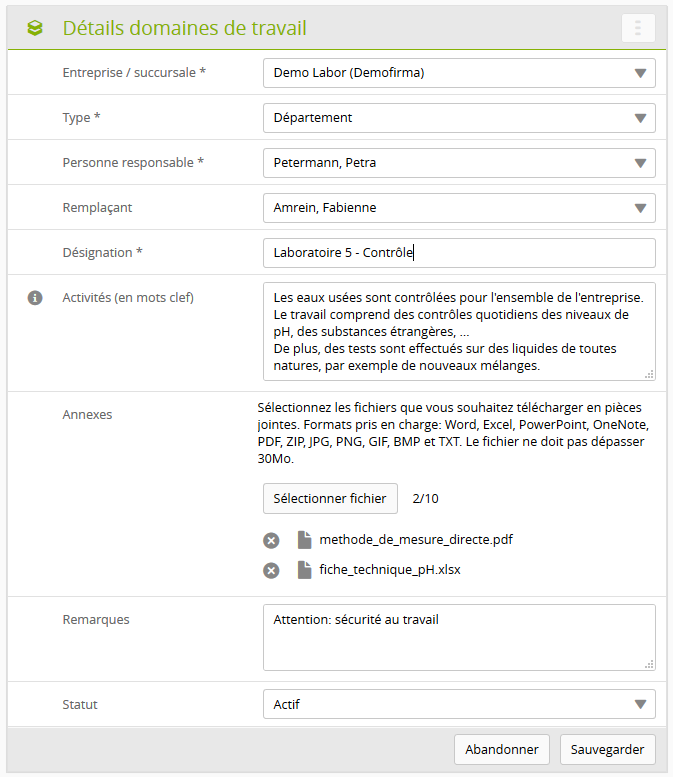Open the three-dot options menu
Viewport: 673px width, 777px height.
coord(638,28)
